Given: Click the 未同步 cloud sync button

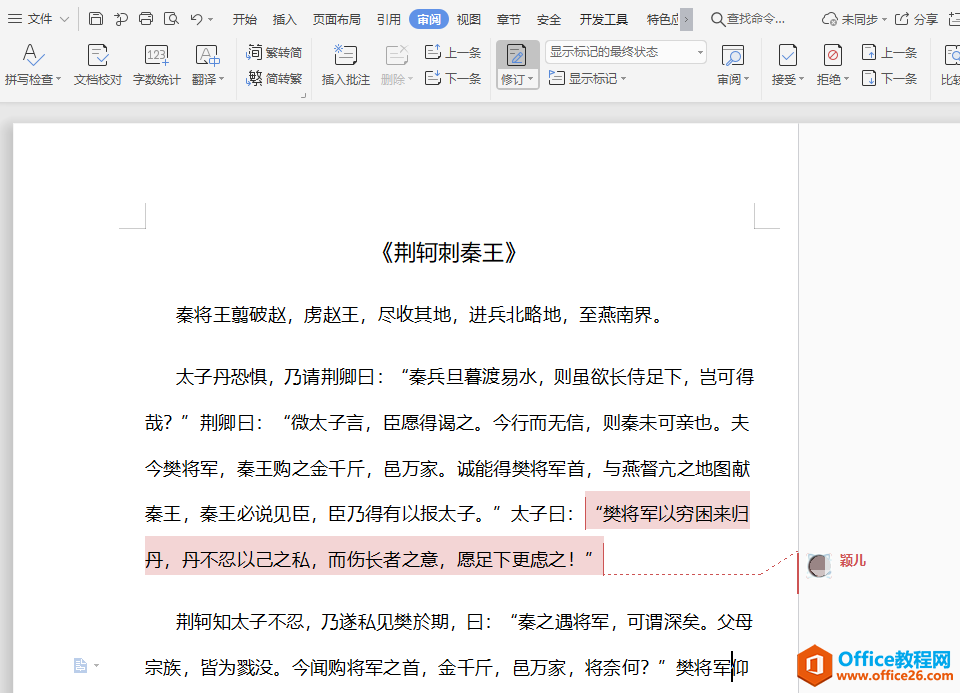Looking at the screenshot, I should [854, 20].
